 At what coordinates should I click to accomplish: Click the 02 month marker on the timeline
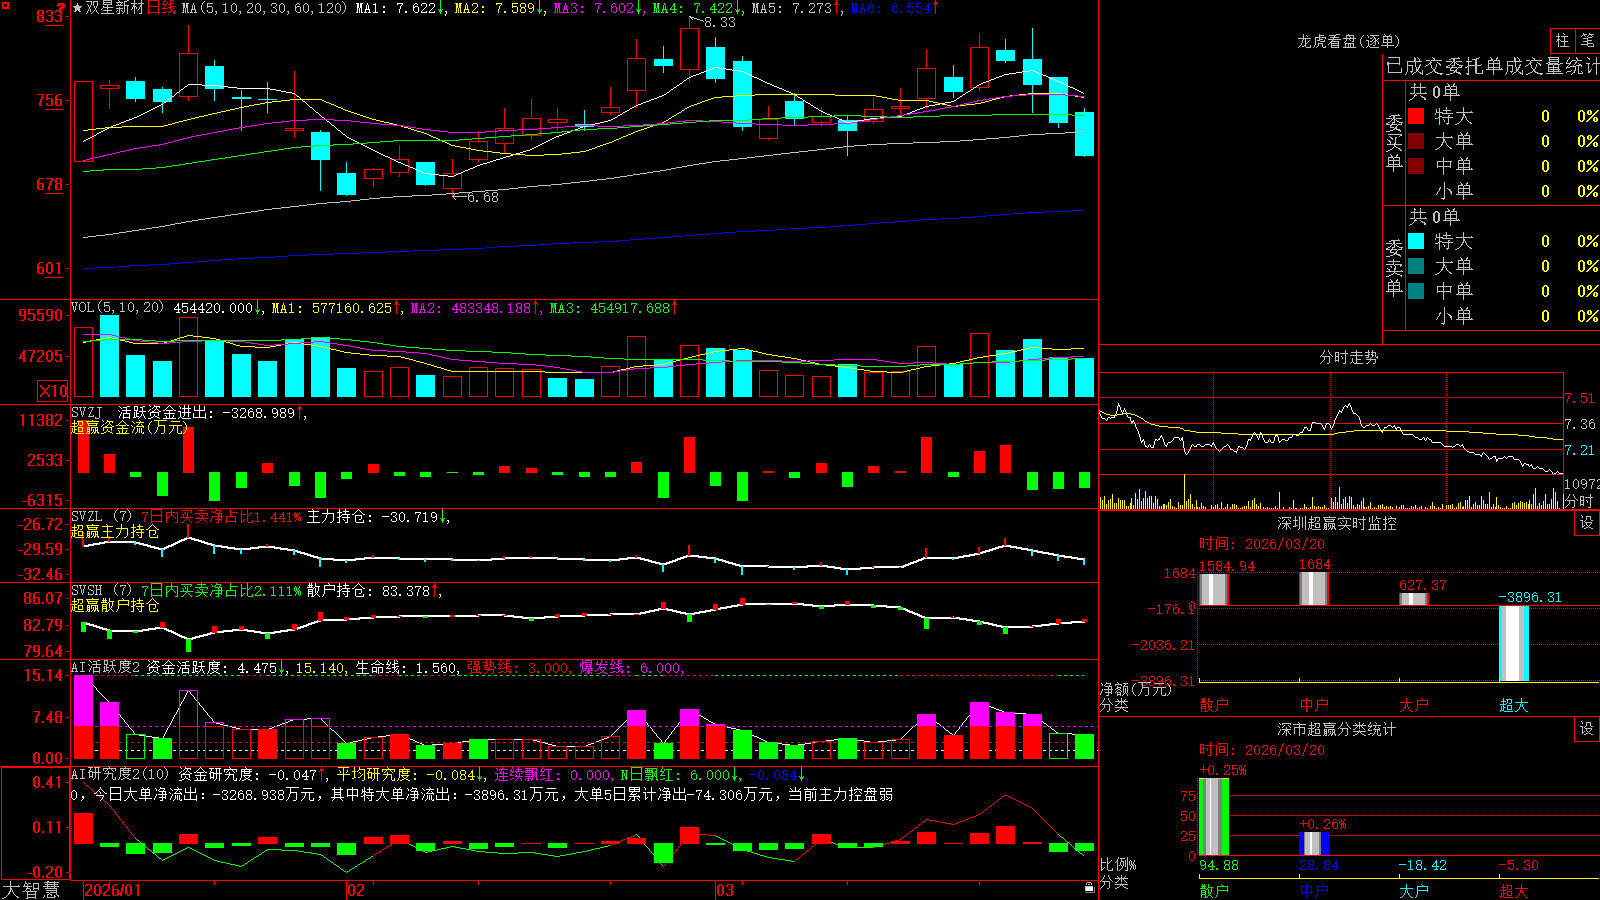click(356, 890)
